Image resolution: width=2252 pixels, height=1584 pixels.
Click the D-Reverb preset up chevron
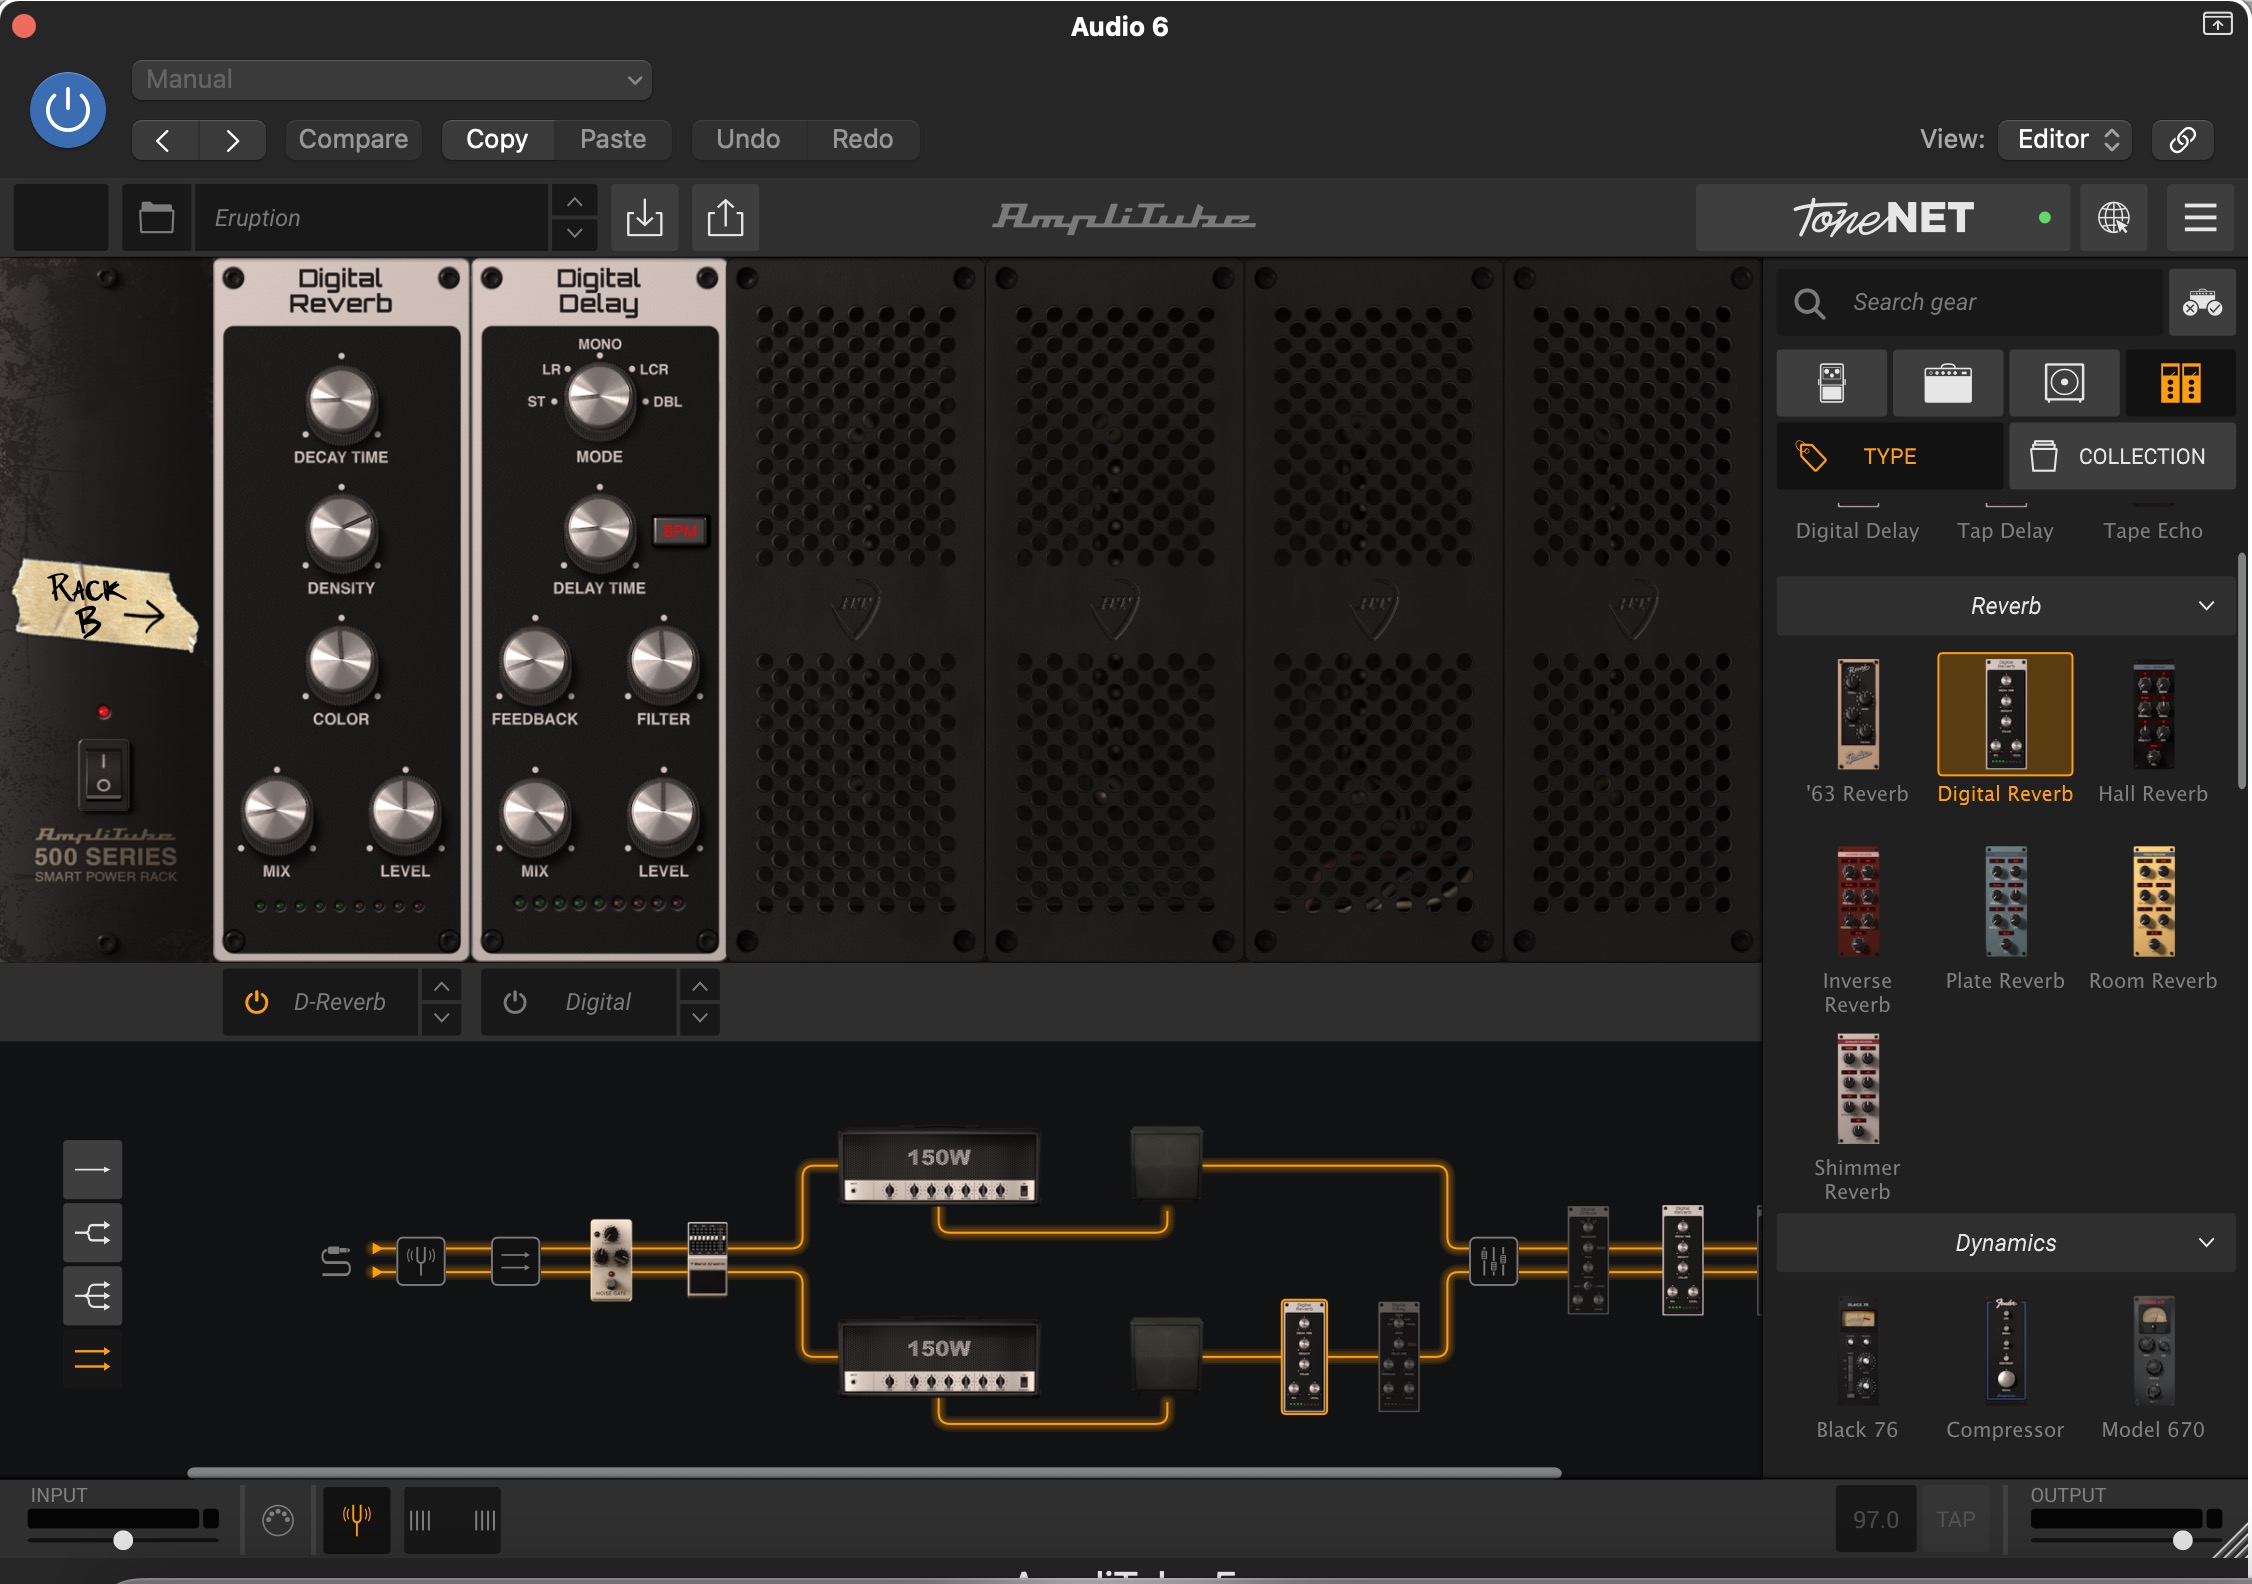[441, 987]
